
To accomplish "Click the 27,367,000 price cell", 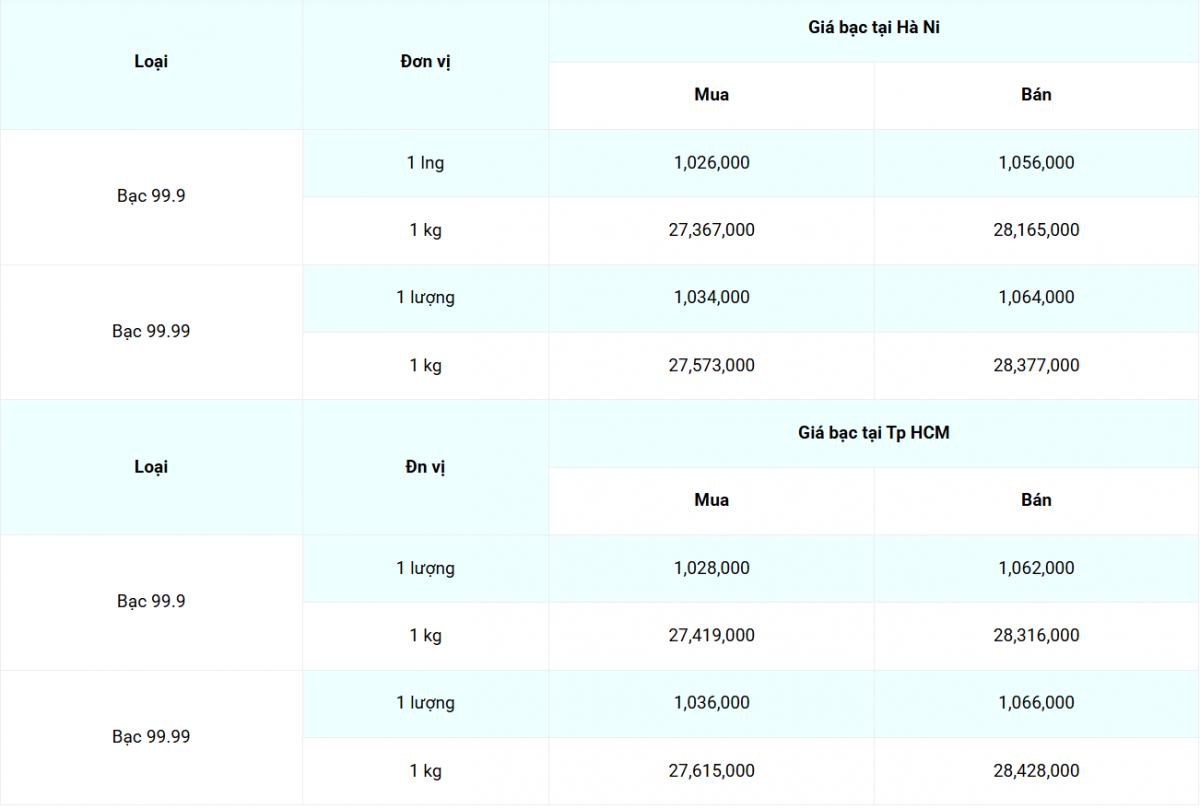I will click(x=711, y=230).
